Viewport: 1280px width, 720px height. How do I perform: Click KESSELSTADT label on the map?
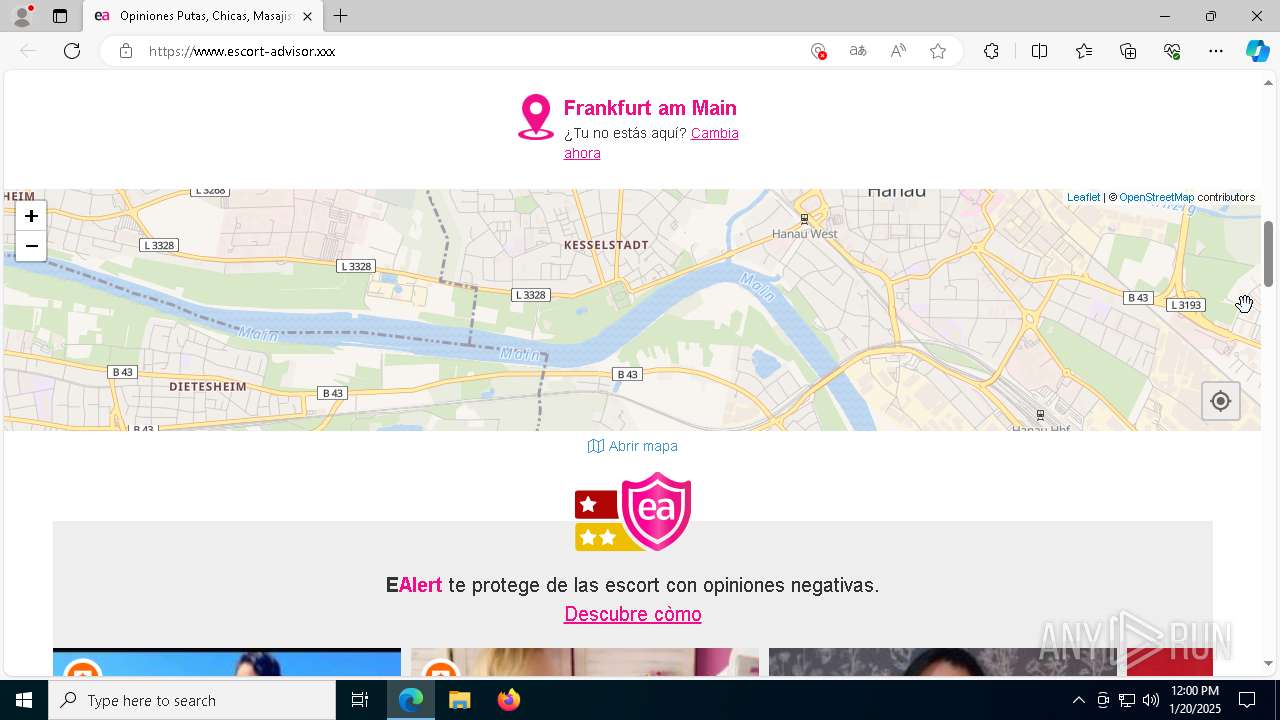pyautogui.click(x=606, y=245)
